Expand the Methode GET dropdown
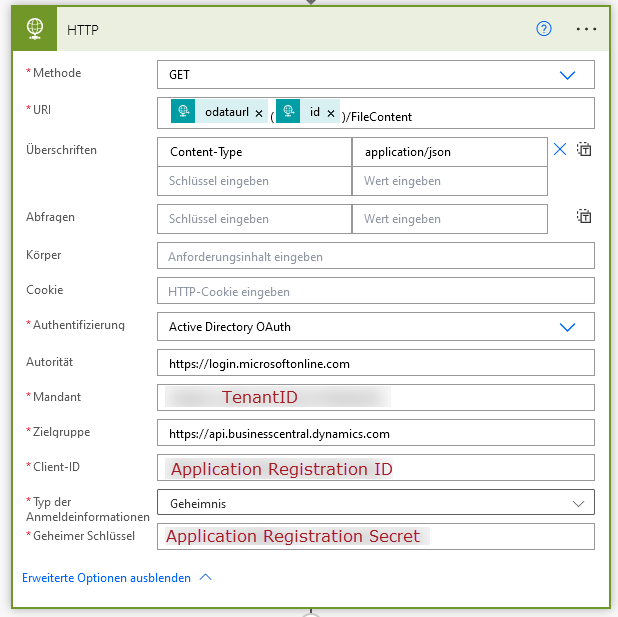Screen dimensions: 618x617 click(376, 75)
